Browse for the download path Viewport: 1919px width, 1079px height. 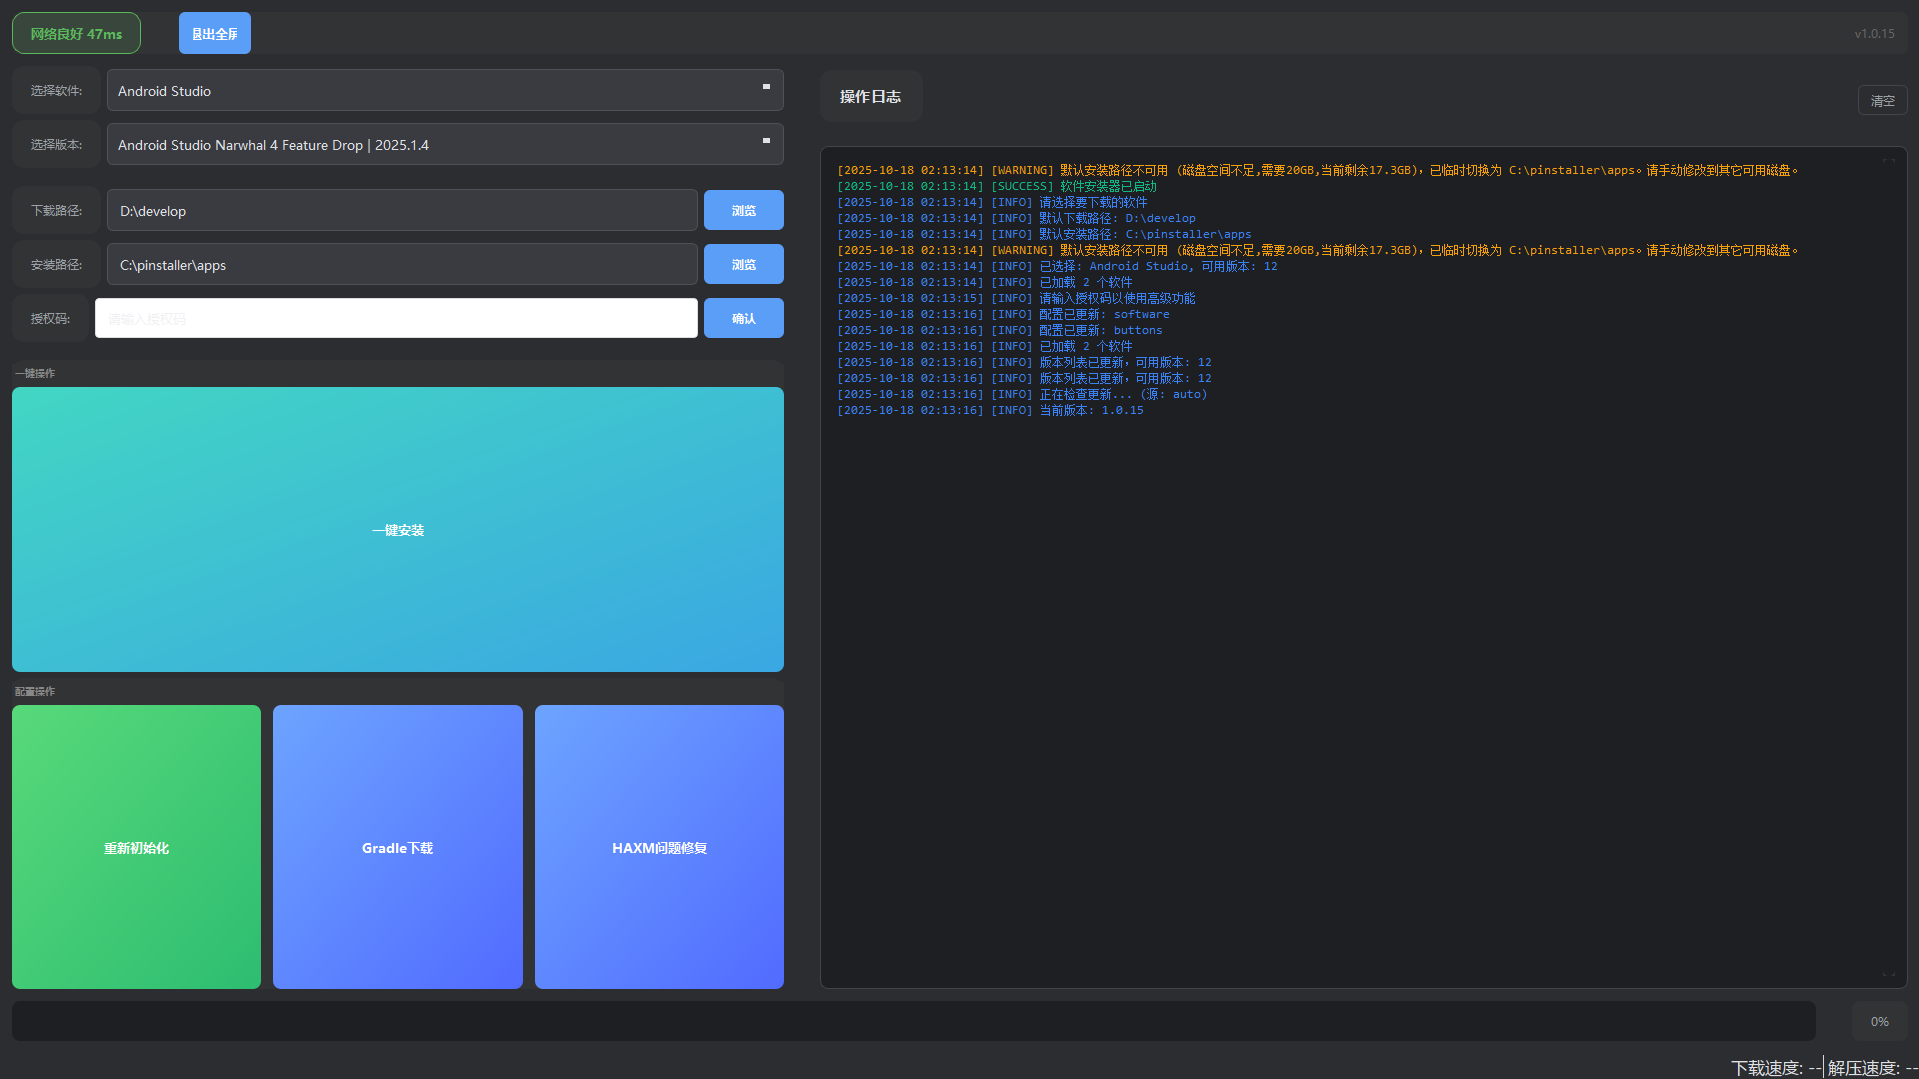pos(743,211)
